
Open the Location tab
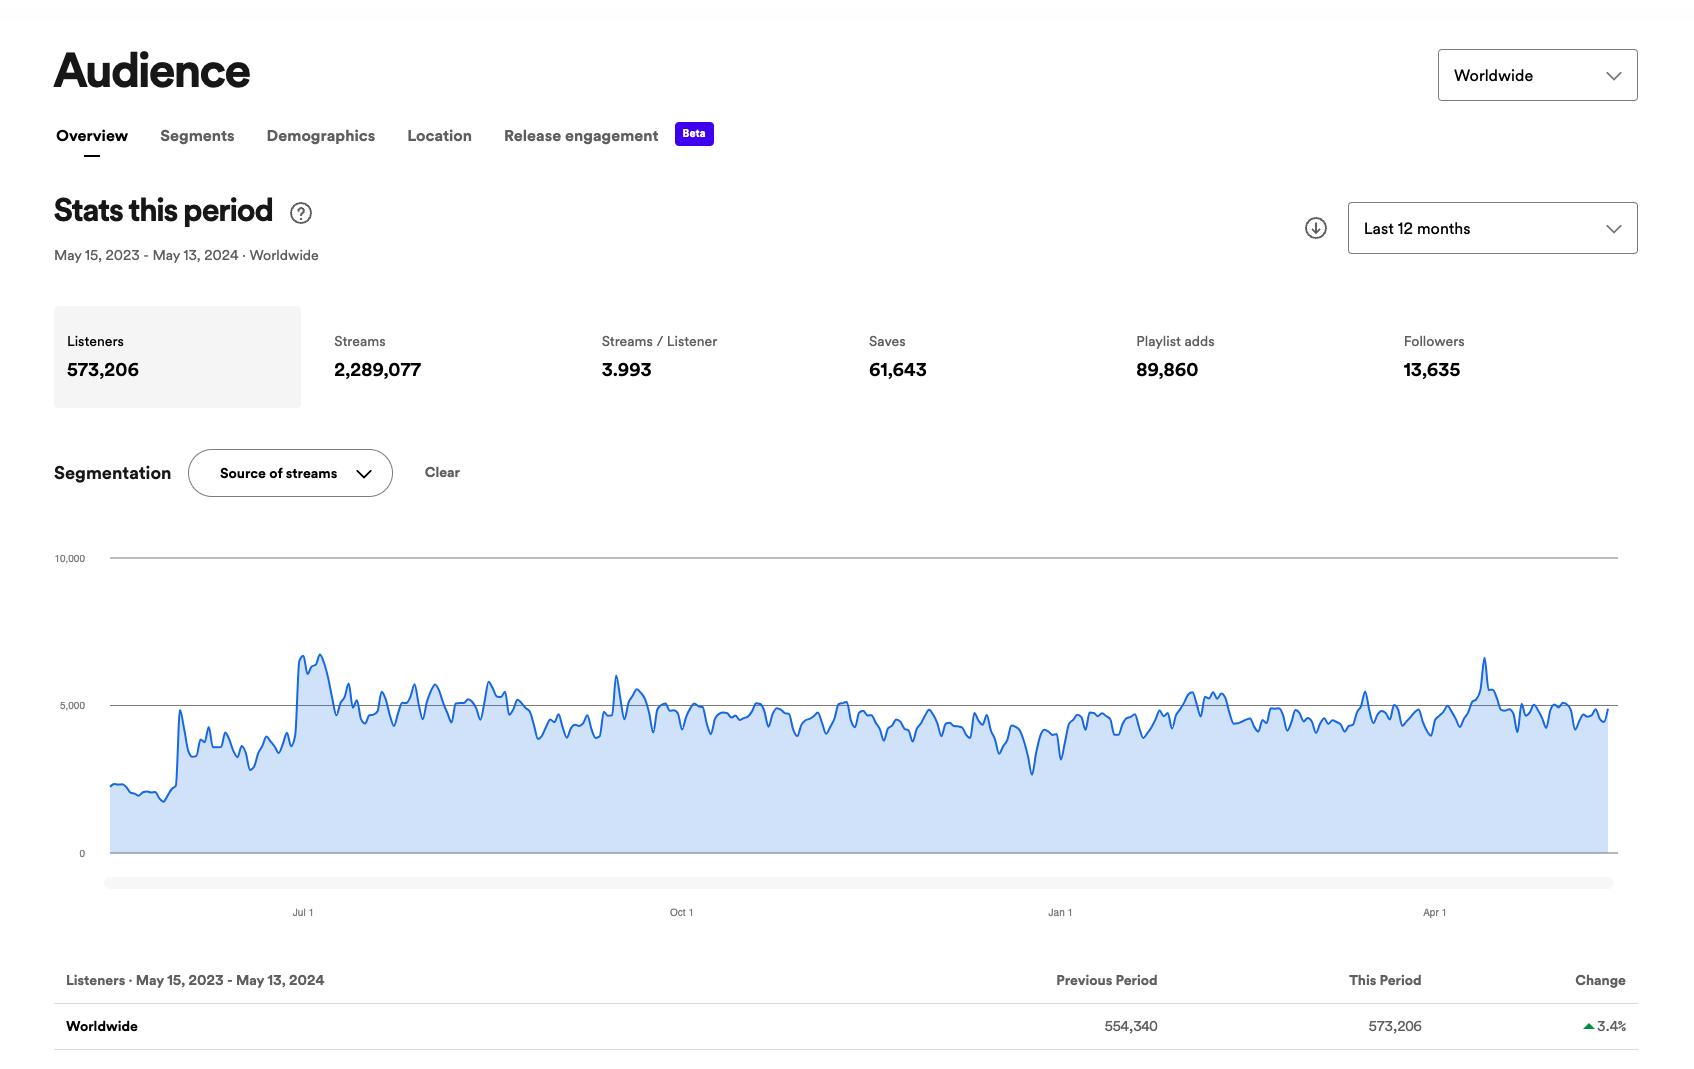click(x=439, y=136)
